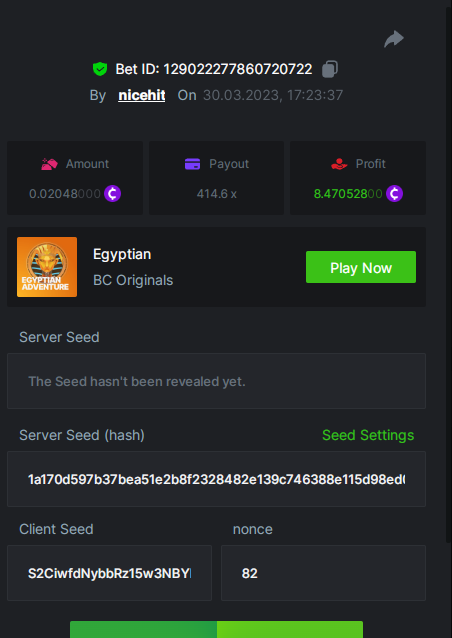
Task: Select the Server Seed (hash) field
Action: pos(216,479)
